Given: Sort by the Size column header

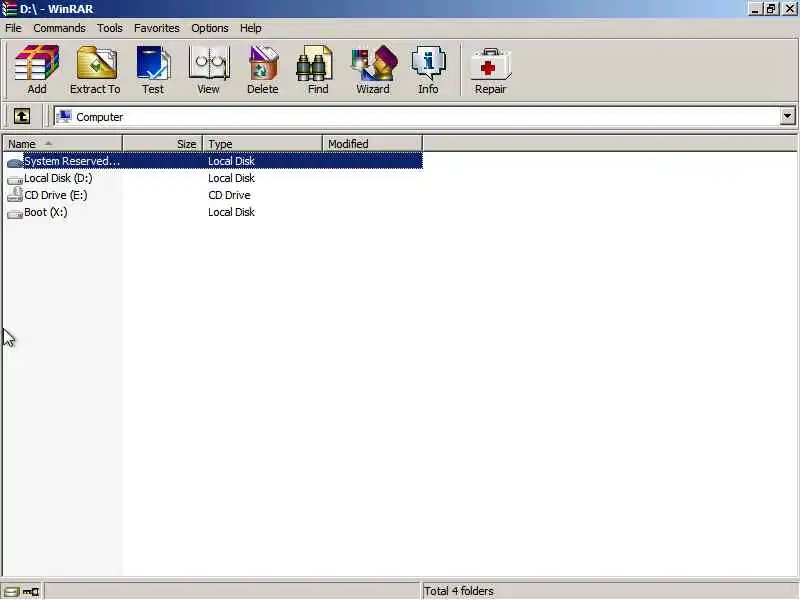Looking at the screenshot, I should point(163,144).
